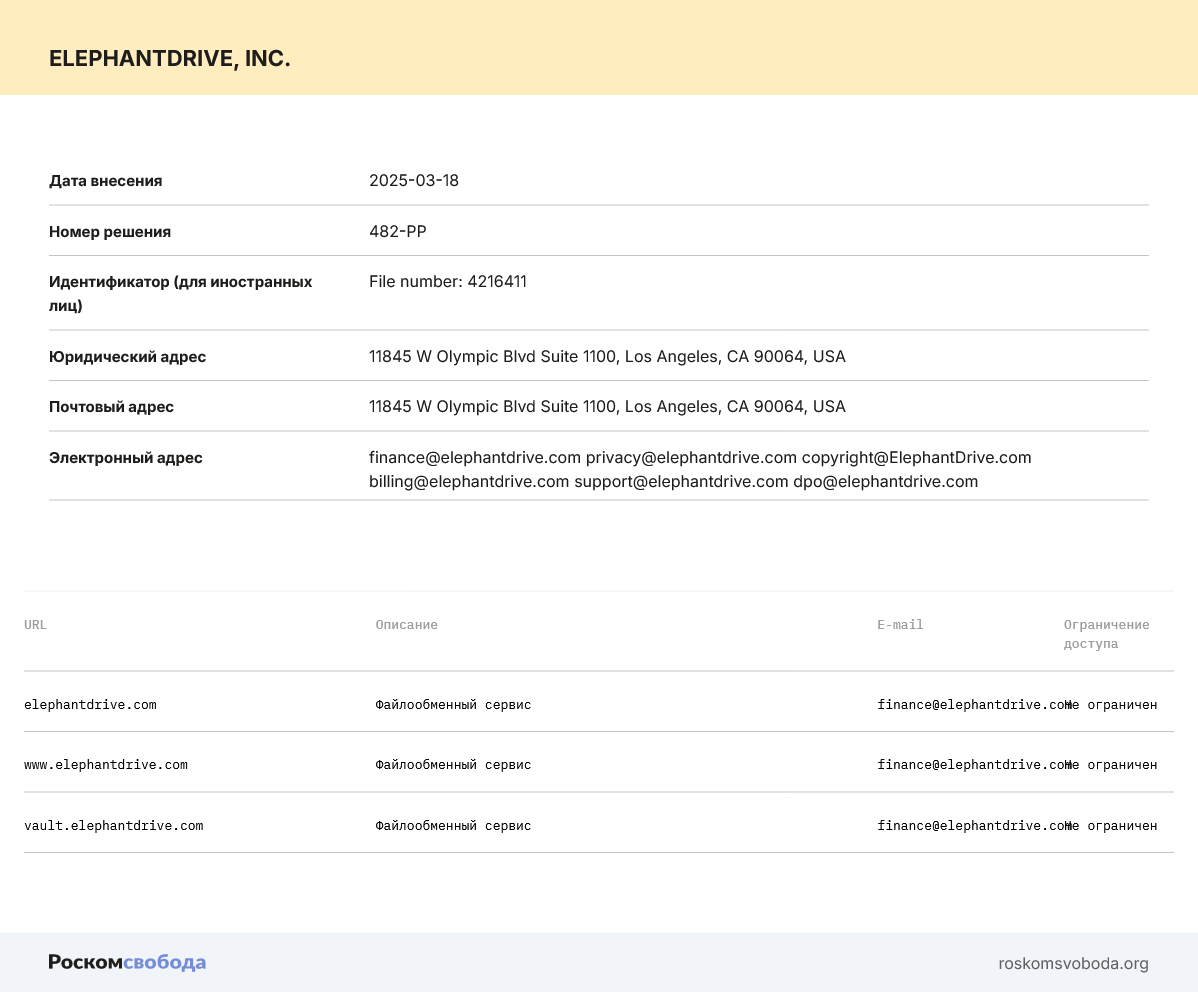The height and width of the screenshot is (992, 1198).
Task: Click the vault.elephantdrive.com URL cell
Action: coord(114,825)
